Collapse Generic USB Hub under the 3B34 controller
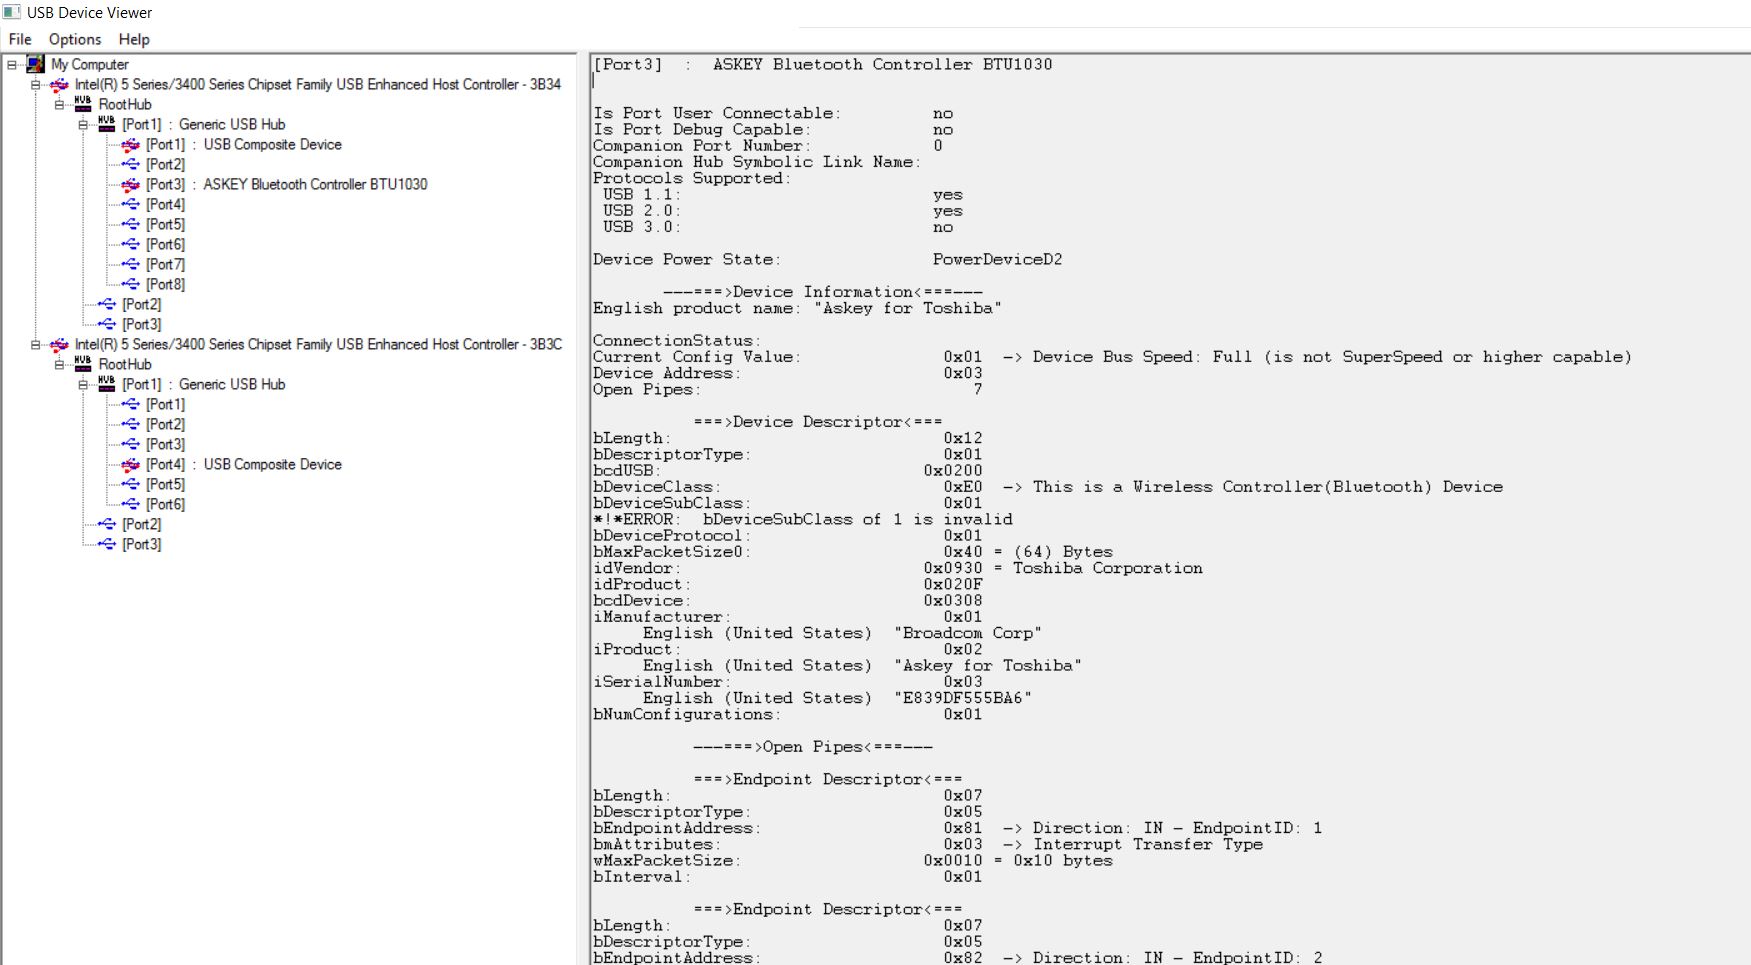Image resolution: width=1751 pixels, height=965 pixels. coord(84,124)
